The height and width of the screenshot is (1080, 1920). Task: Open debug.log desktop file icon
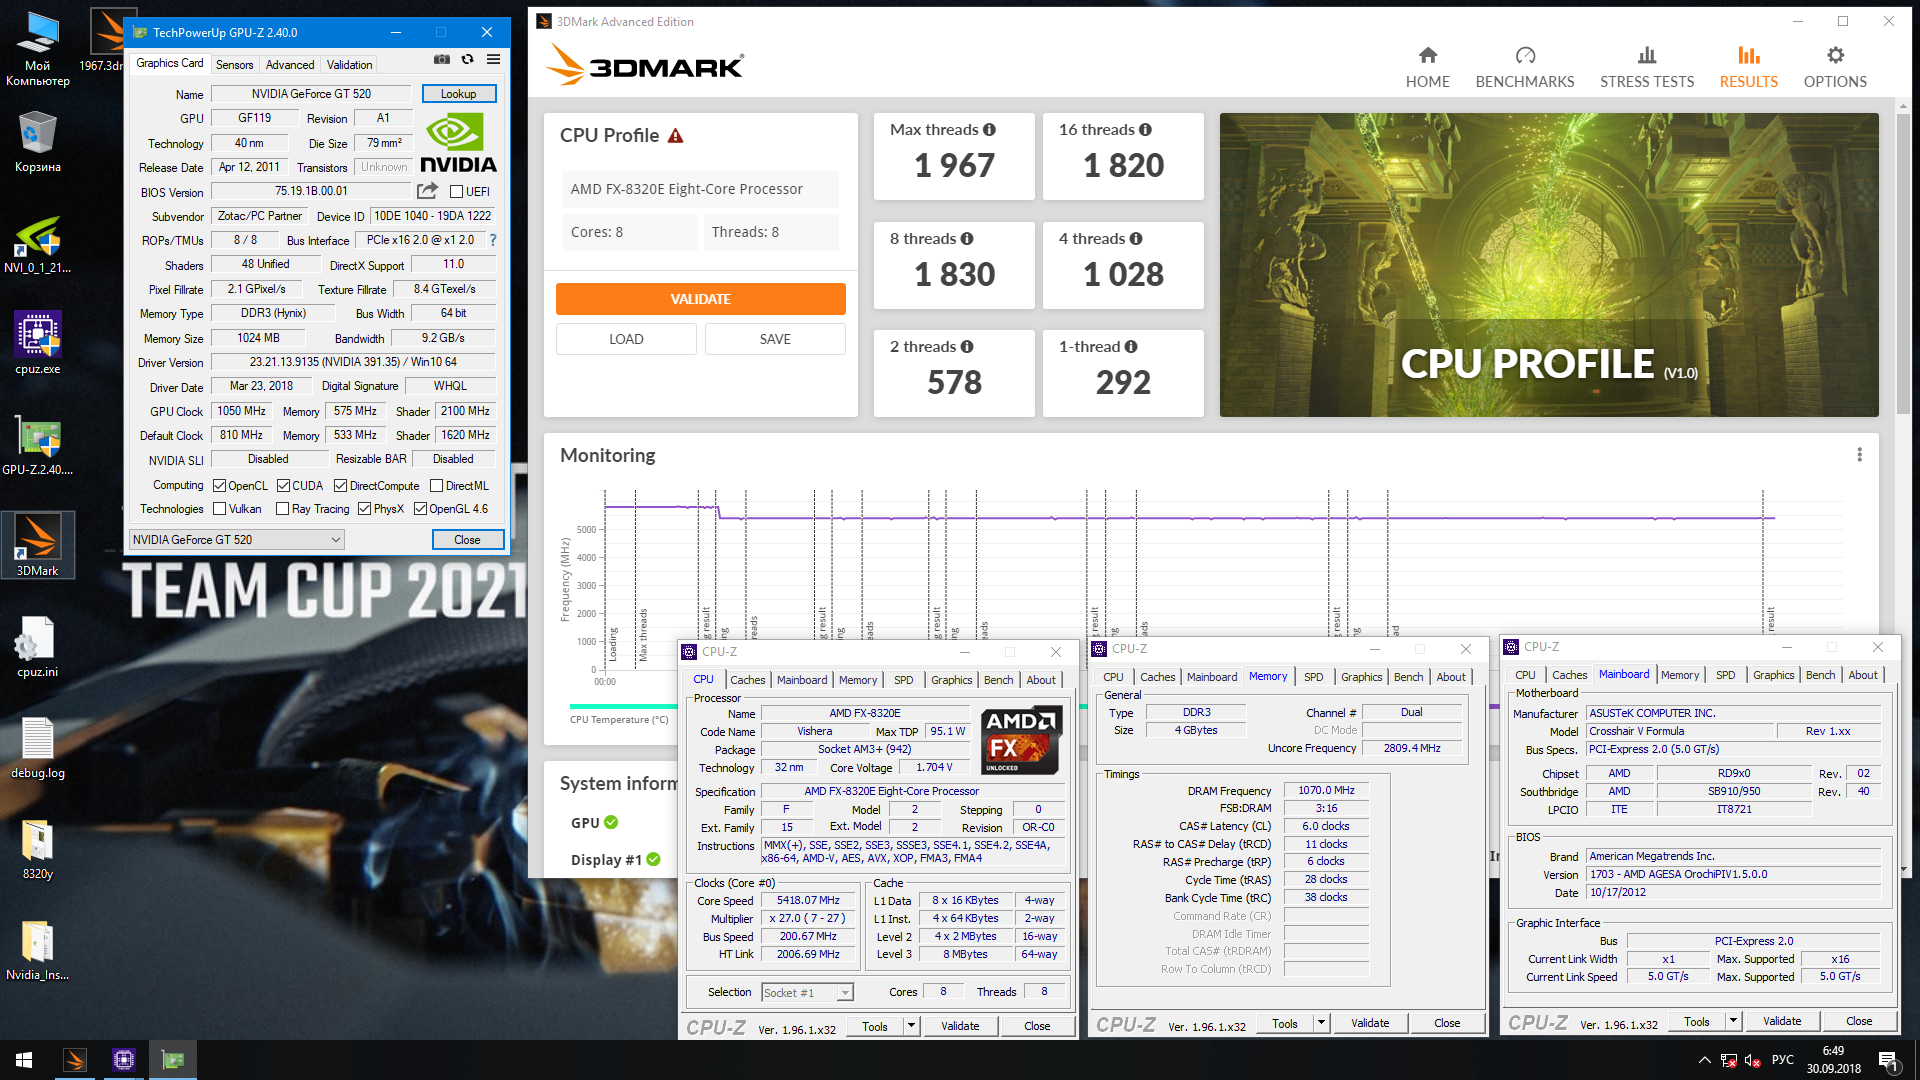pyautogui.click(x=38, y=748)
